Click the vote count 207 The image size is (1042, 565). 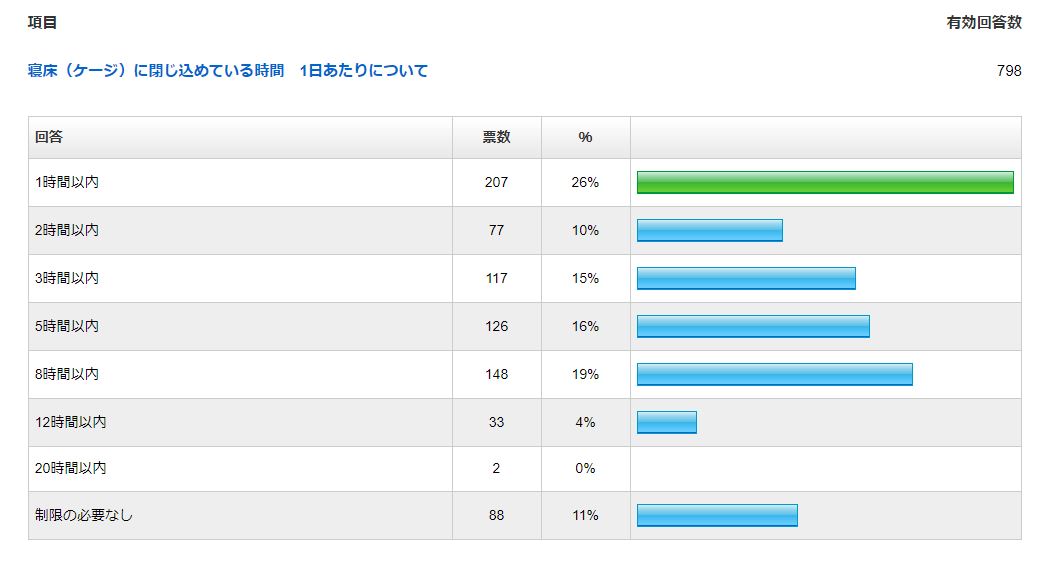496,183
